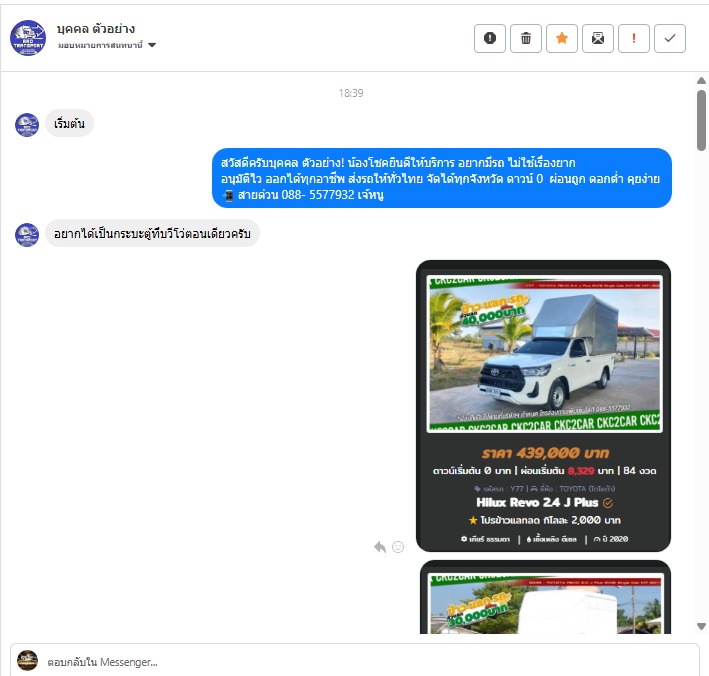Click โปรข้าวแลกลด promotion line
The image size is (709, 676).
[x=545, y=520]
